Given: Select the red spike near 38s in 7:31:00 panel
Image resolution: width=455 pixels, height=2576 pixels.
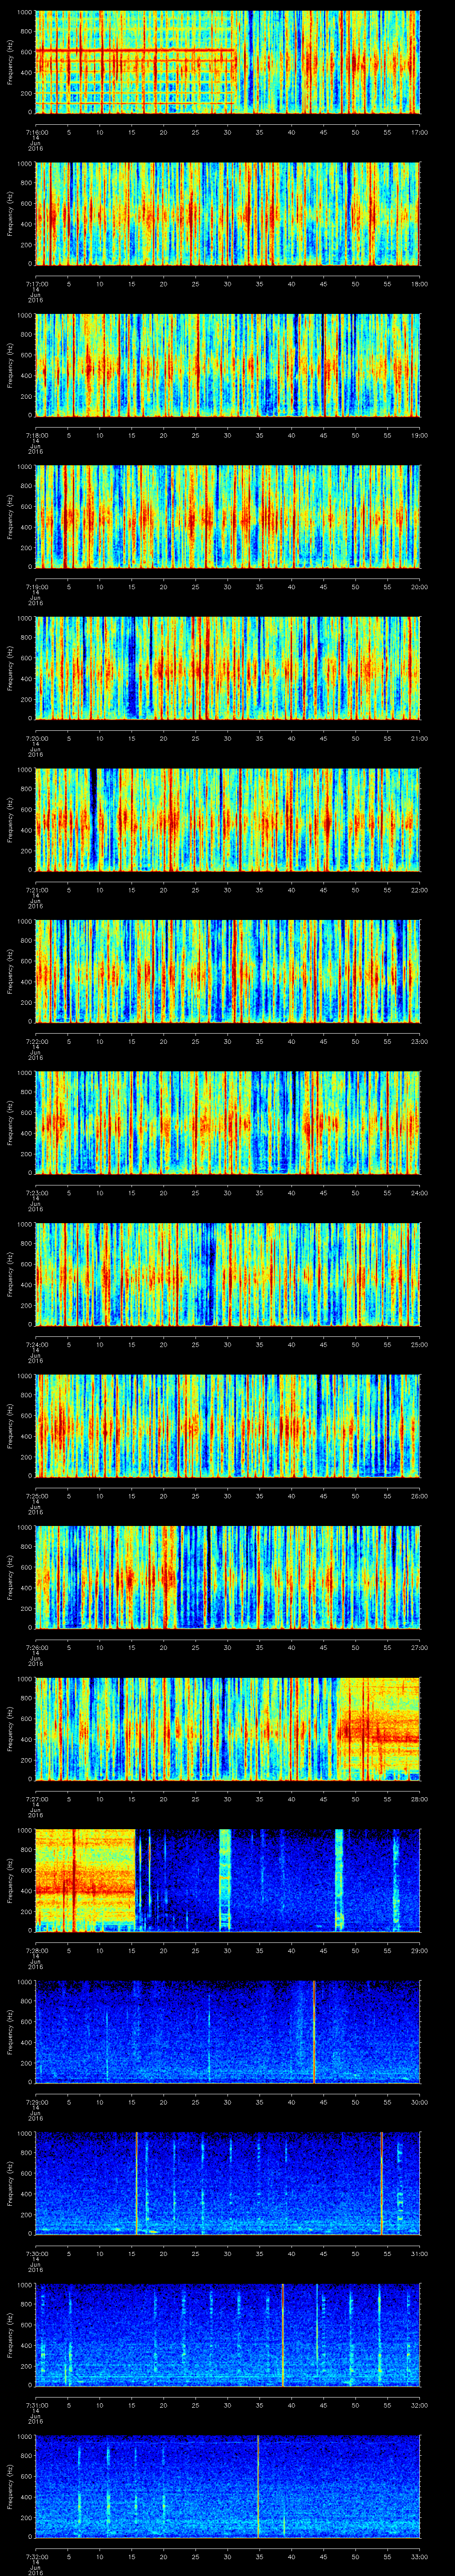Looking at the screenshot, I should pyautogui.click(x=283, y=2335).
